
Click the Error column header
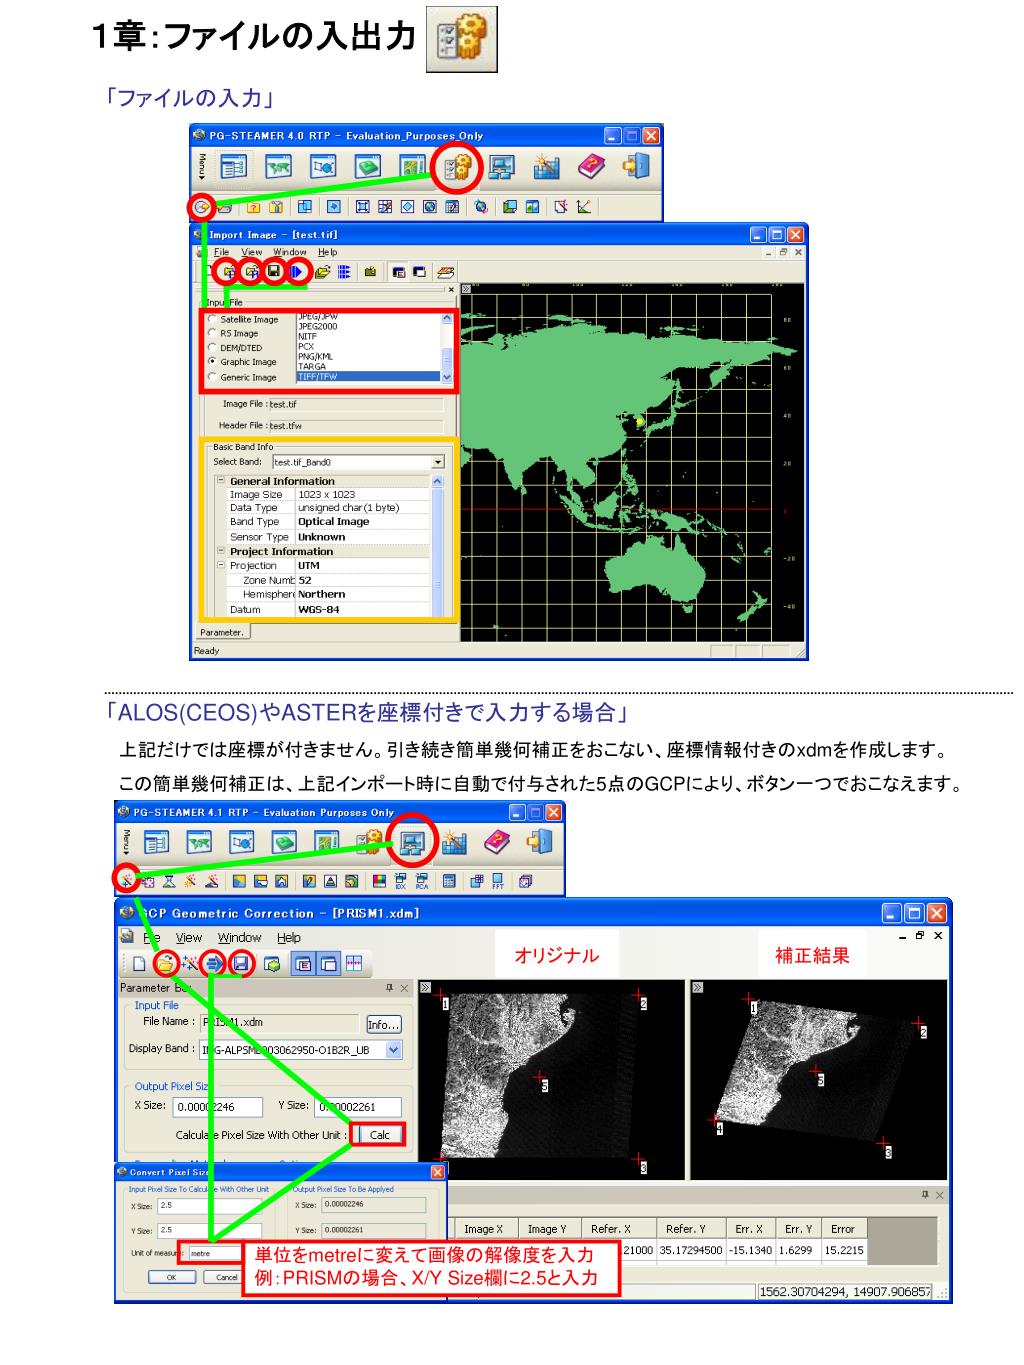coord(843,1229)
